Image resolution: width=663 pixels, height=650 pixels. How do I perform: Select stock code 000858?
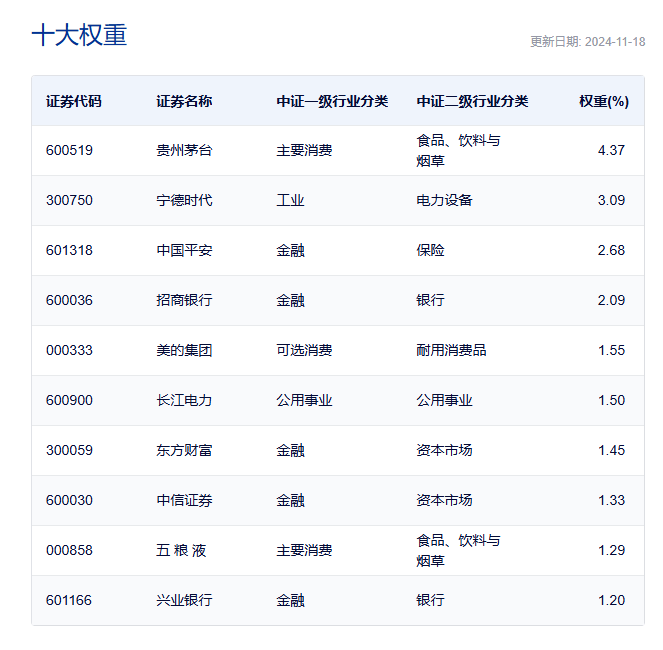coord(69,550)
